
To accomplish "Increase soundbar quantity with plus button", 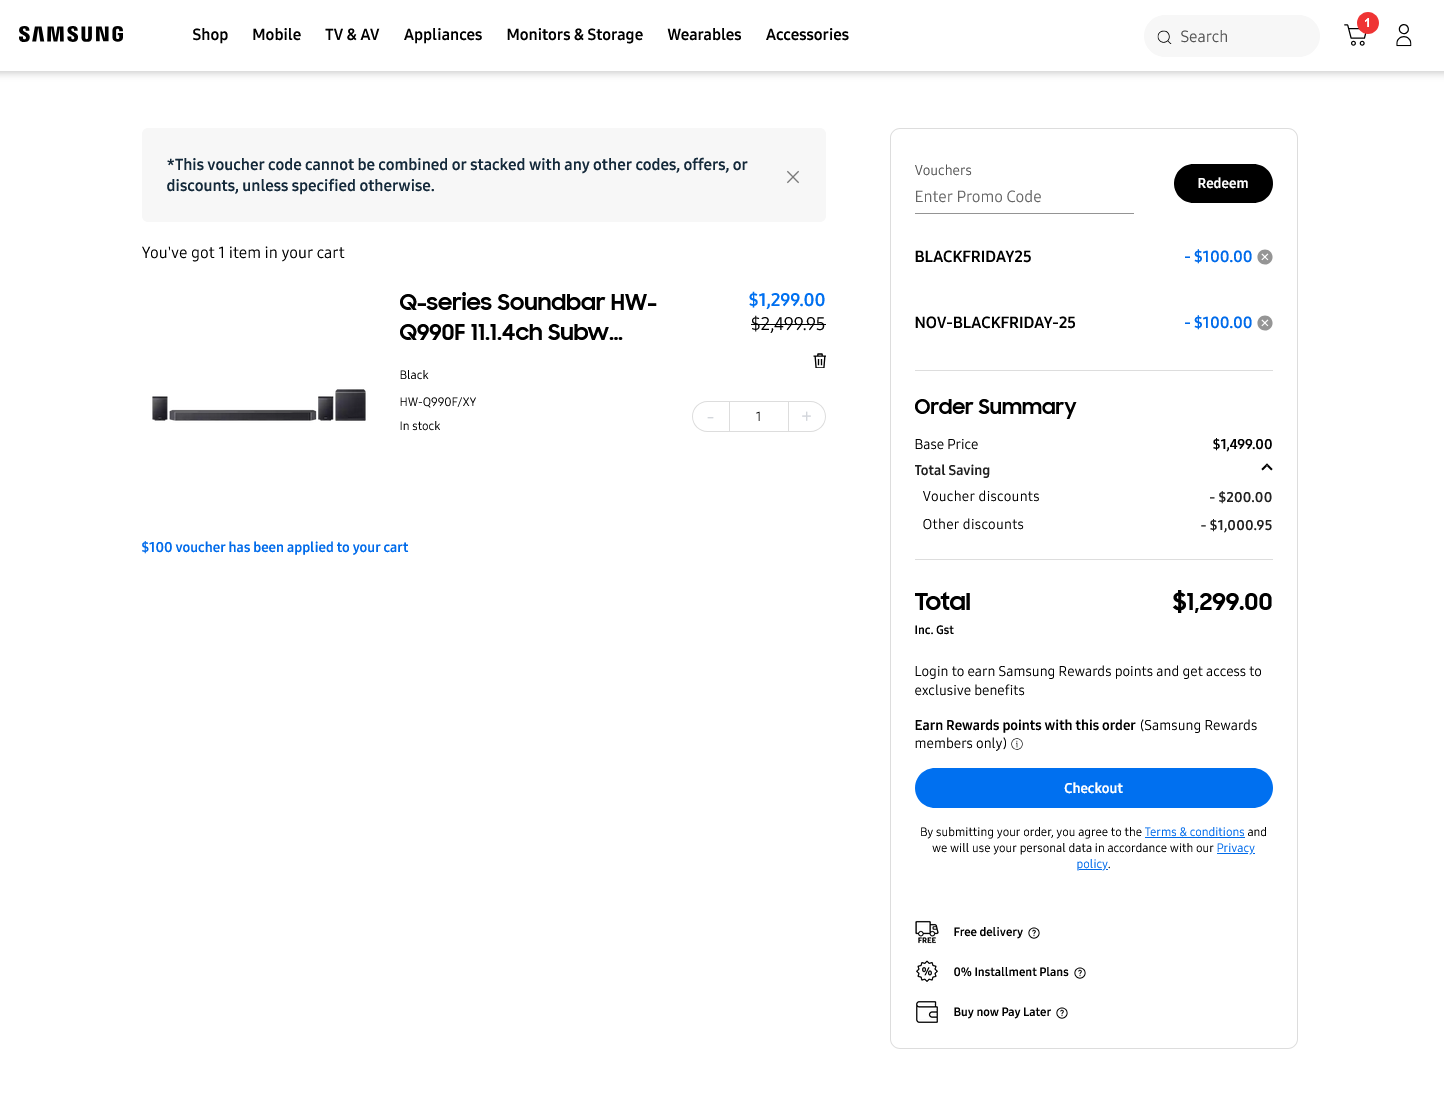I will tap(806, 416).
